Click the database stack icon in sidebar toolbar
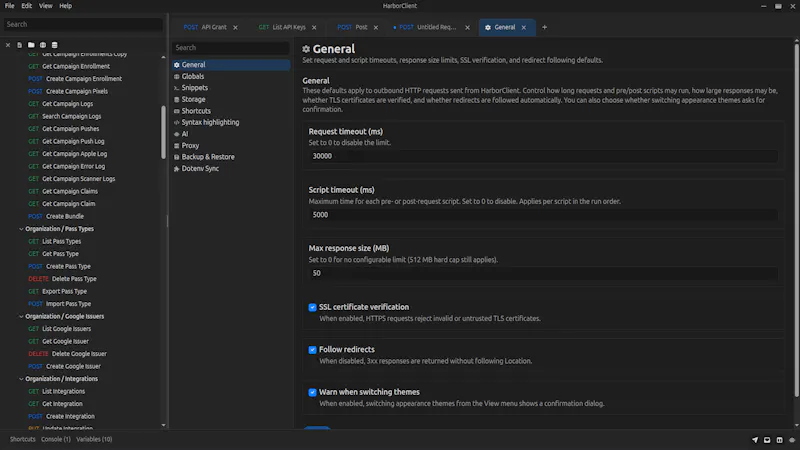800x450 pixels. tap(55, 45)
